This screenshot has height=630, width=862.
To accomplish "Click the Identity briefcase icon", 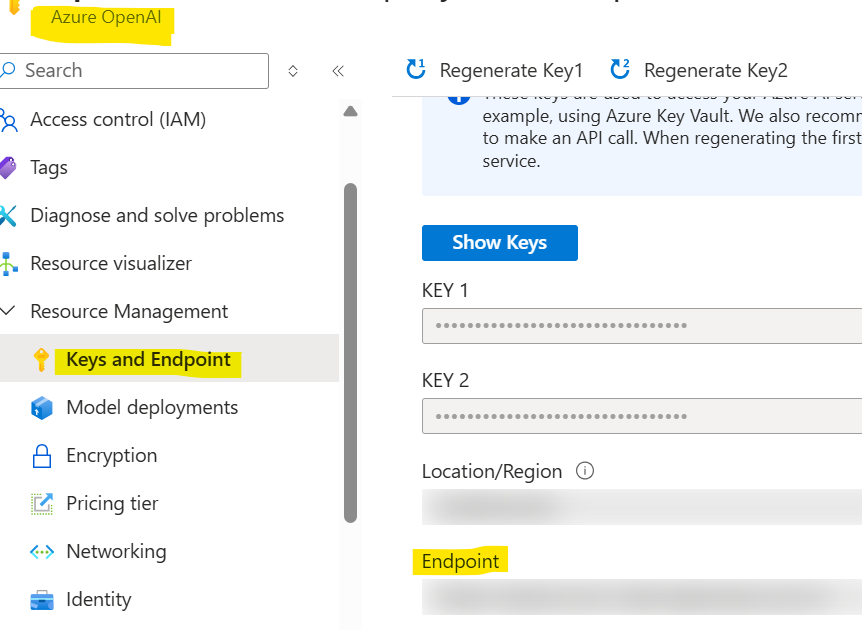I will coord(42,600).
